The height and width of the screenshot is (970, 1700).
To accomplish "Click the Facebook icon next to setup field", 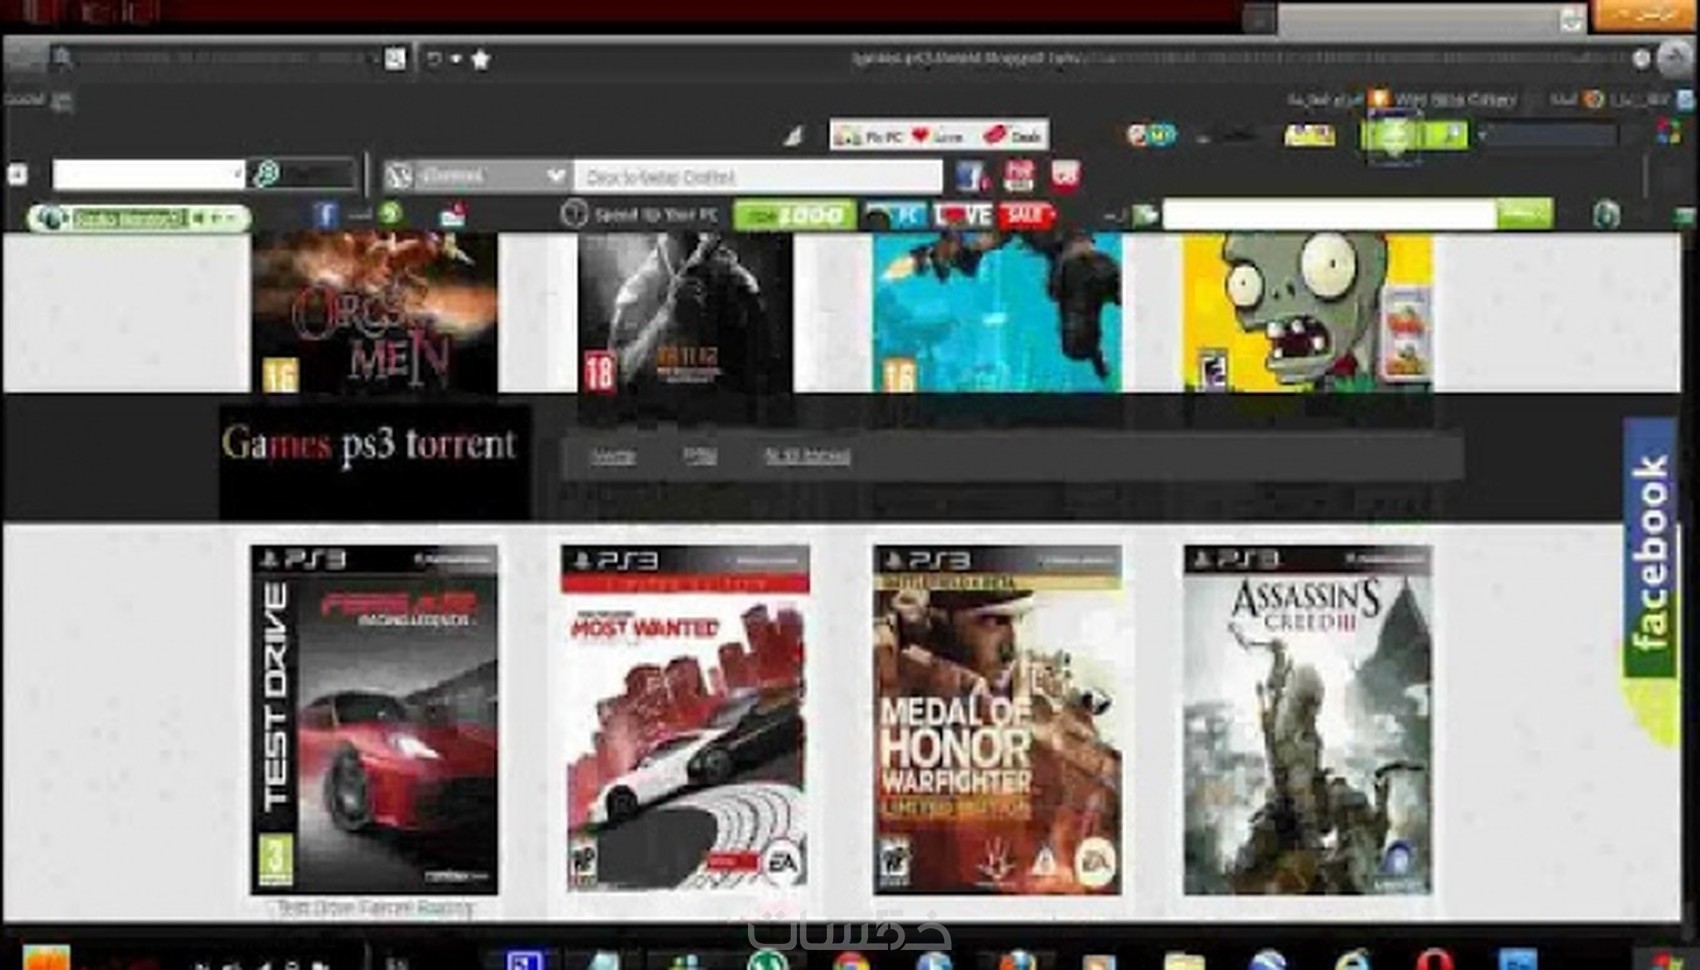I will [x=970, y=176].
